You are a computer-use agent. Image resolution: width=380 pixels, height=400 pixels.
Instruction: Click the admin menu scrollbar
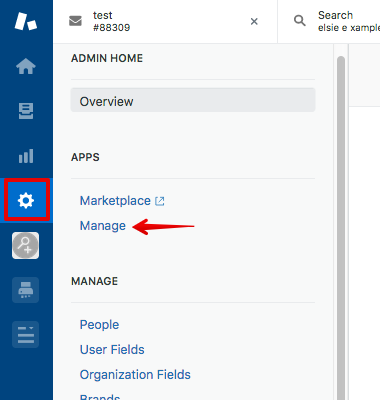pos(341,227)
